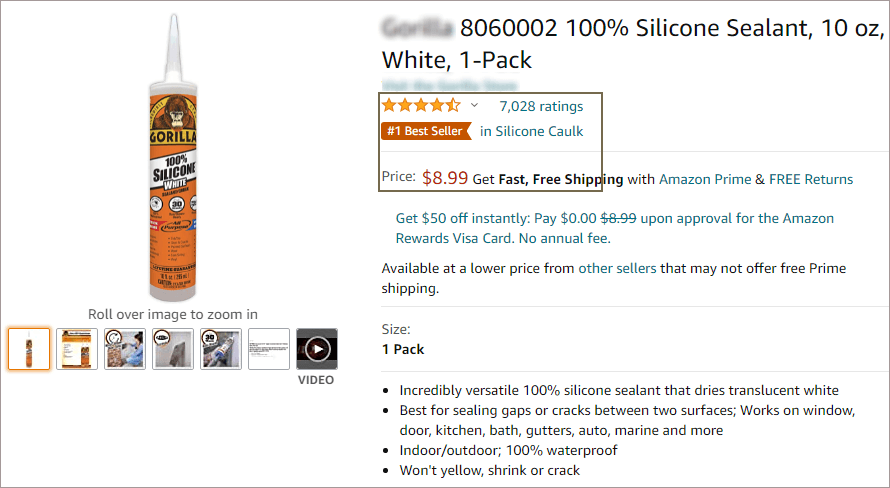Viewport: 890px width, 488px height.
Task: Click the #1 Best Seller badge
Action: tap(426, 131)
